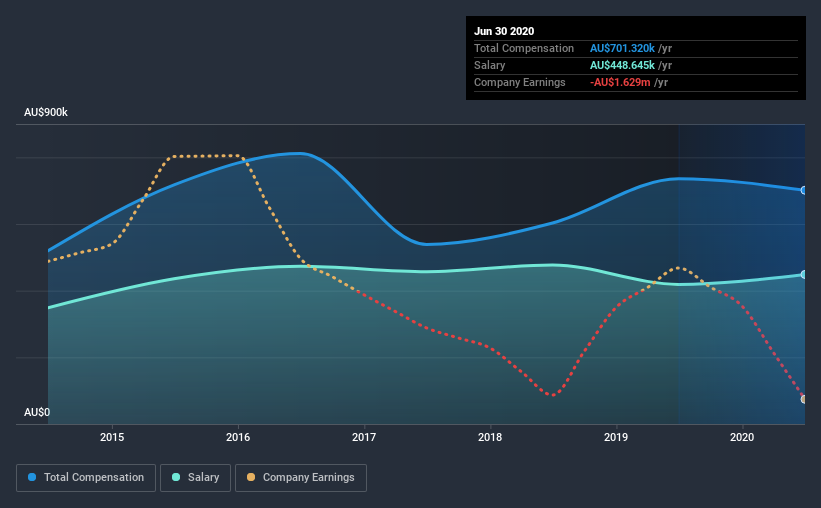Select the Total Compensation endpoint marker at 2020

[x=804, y=190]
